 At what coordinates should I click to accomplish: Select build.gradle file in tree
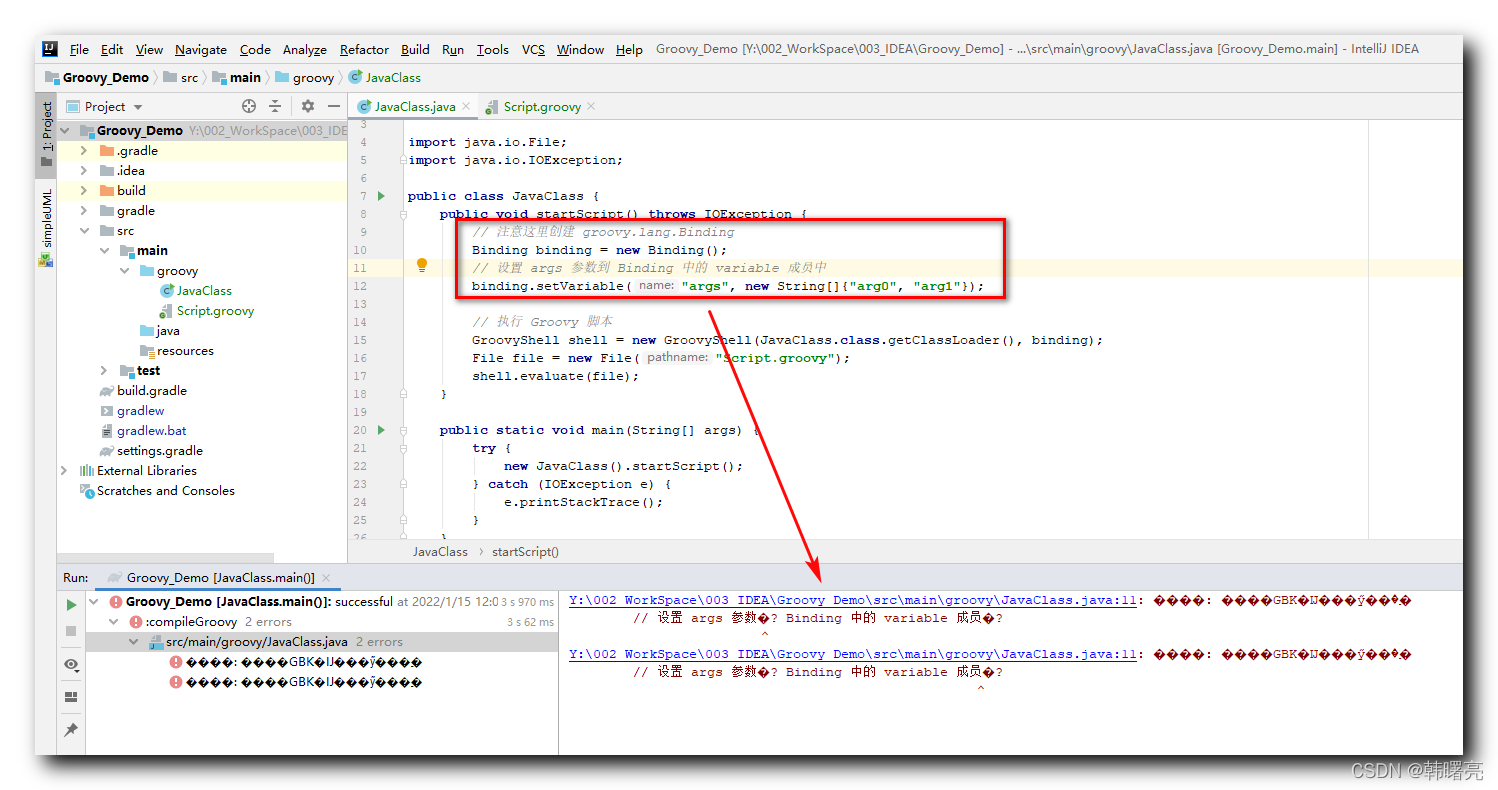click(x=151, y=391)
